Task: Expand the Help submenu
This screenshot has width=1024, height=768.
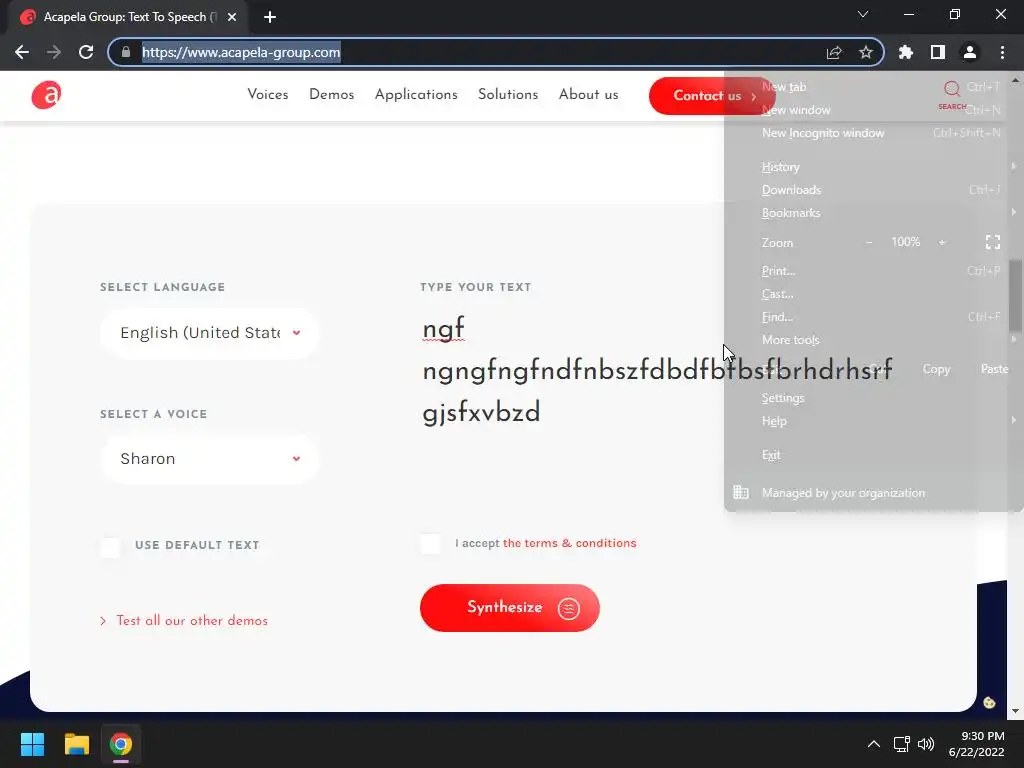Action: (873, 421)
